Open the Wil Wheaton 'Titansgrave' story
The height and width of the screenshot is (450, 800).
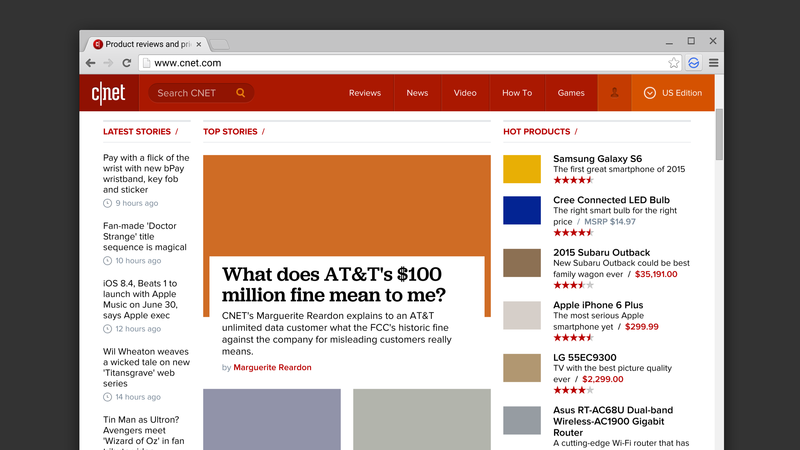[x=146, y=367]
